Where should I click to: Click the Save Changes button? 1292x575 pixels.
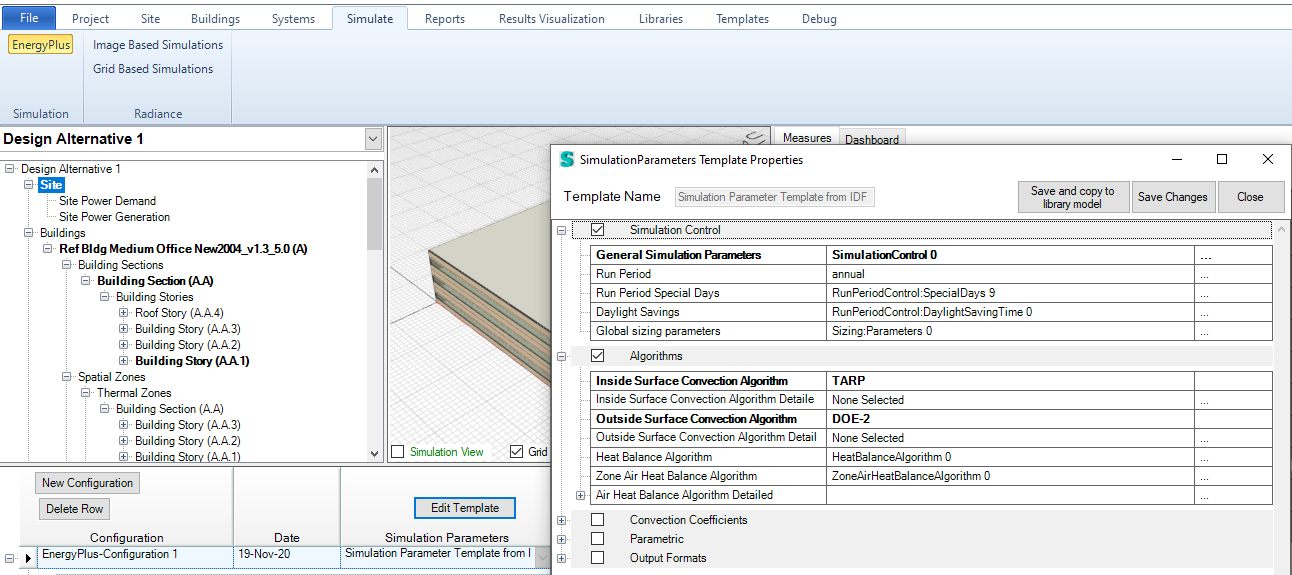1173,197
